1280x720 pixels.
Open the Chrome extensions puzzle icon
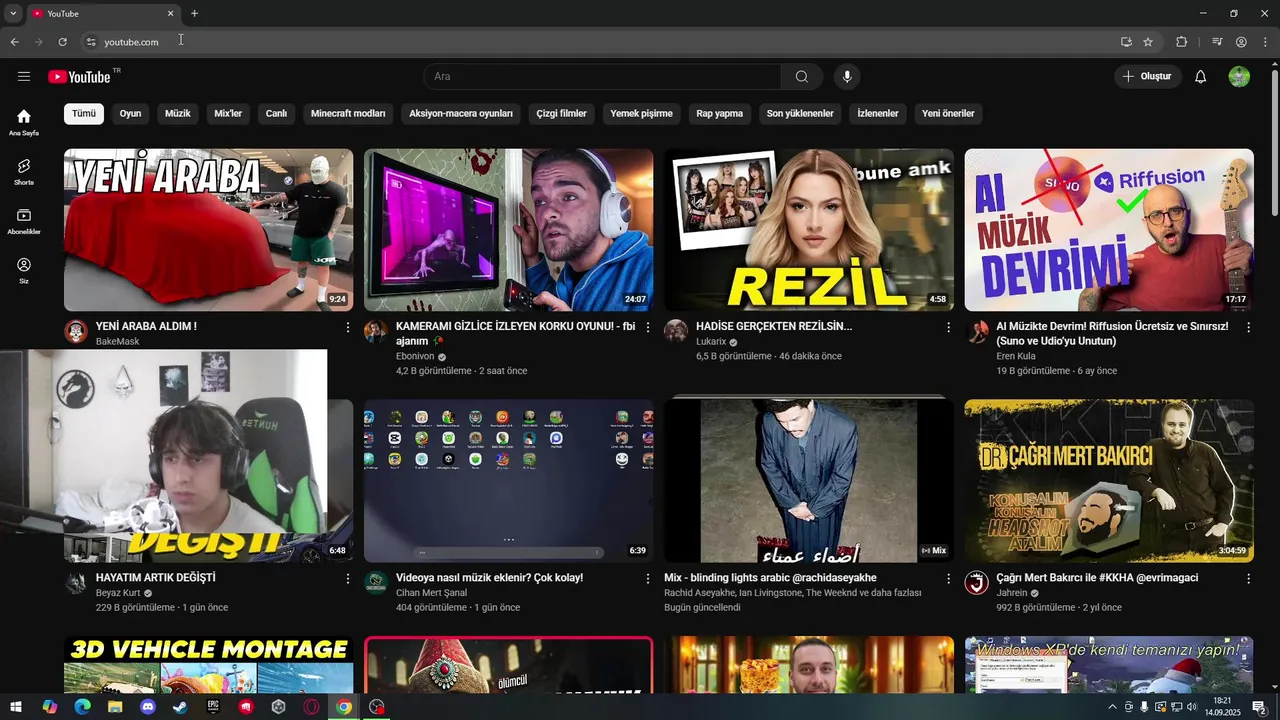[x=1182, y=42]
